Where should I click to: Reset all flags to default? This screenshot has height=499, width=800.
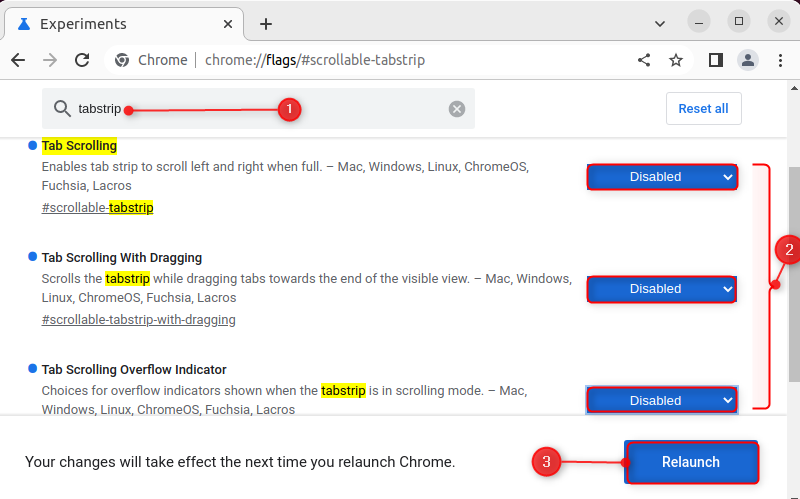[x=704, y=109]
